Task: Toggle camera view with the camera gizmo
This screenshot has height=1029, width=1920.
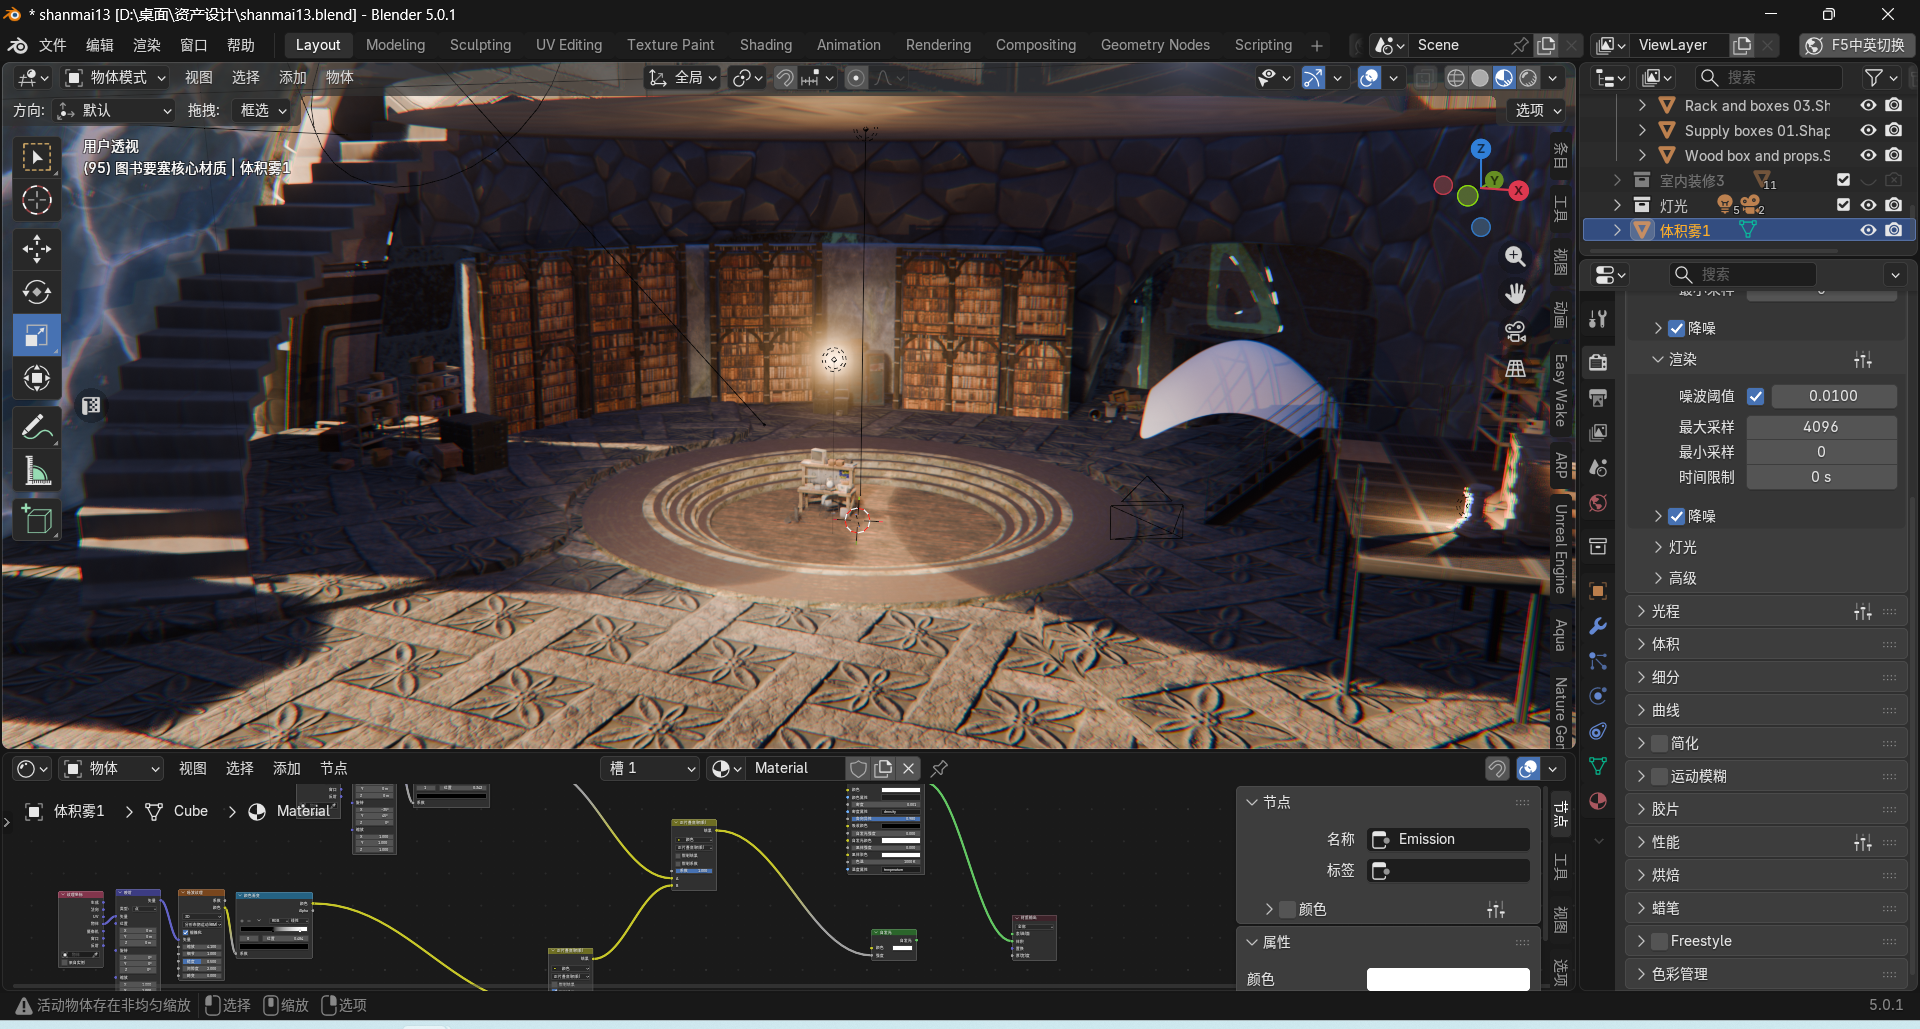Action: tap(1515, 331)
